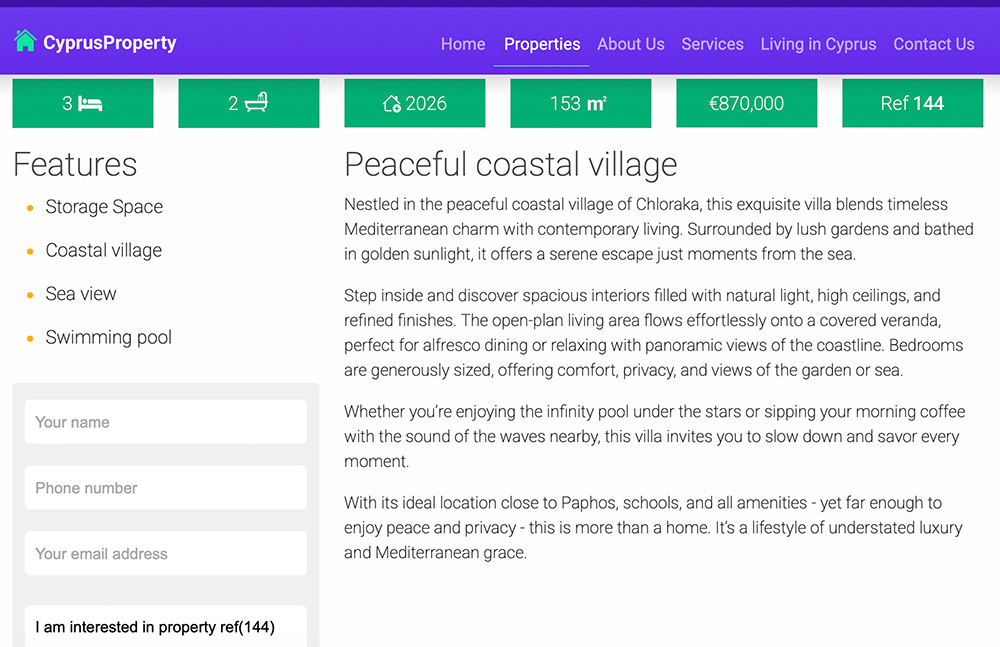This screenshot has width=1000, height=647.
Task: Click the bathtub icon in bathrooms tile
Action: [x=257, y=103]
